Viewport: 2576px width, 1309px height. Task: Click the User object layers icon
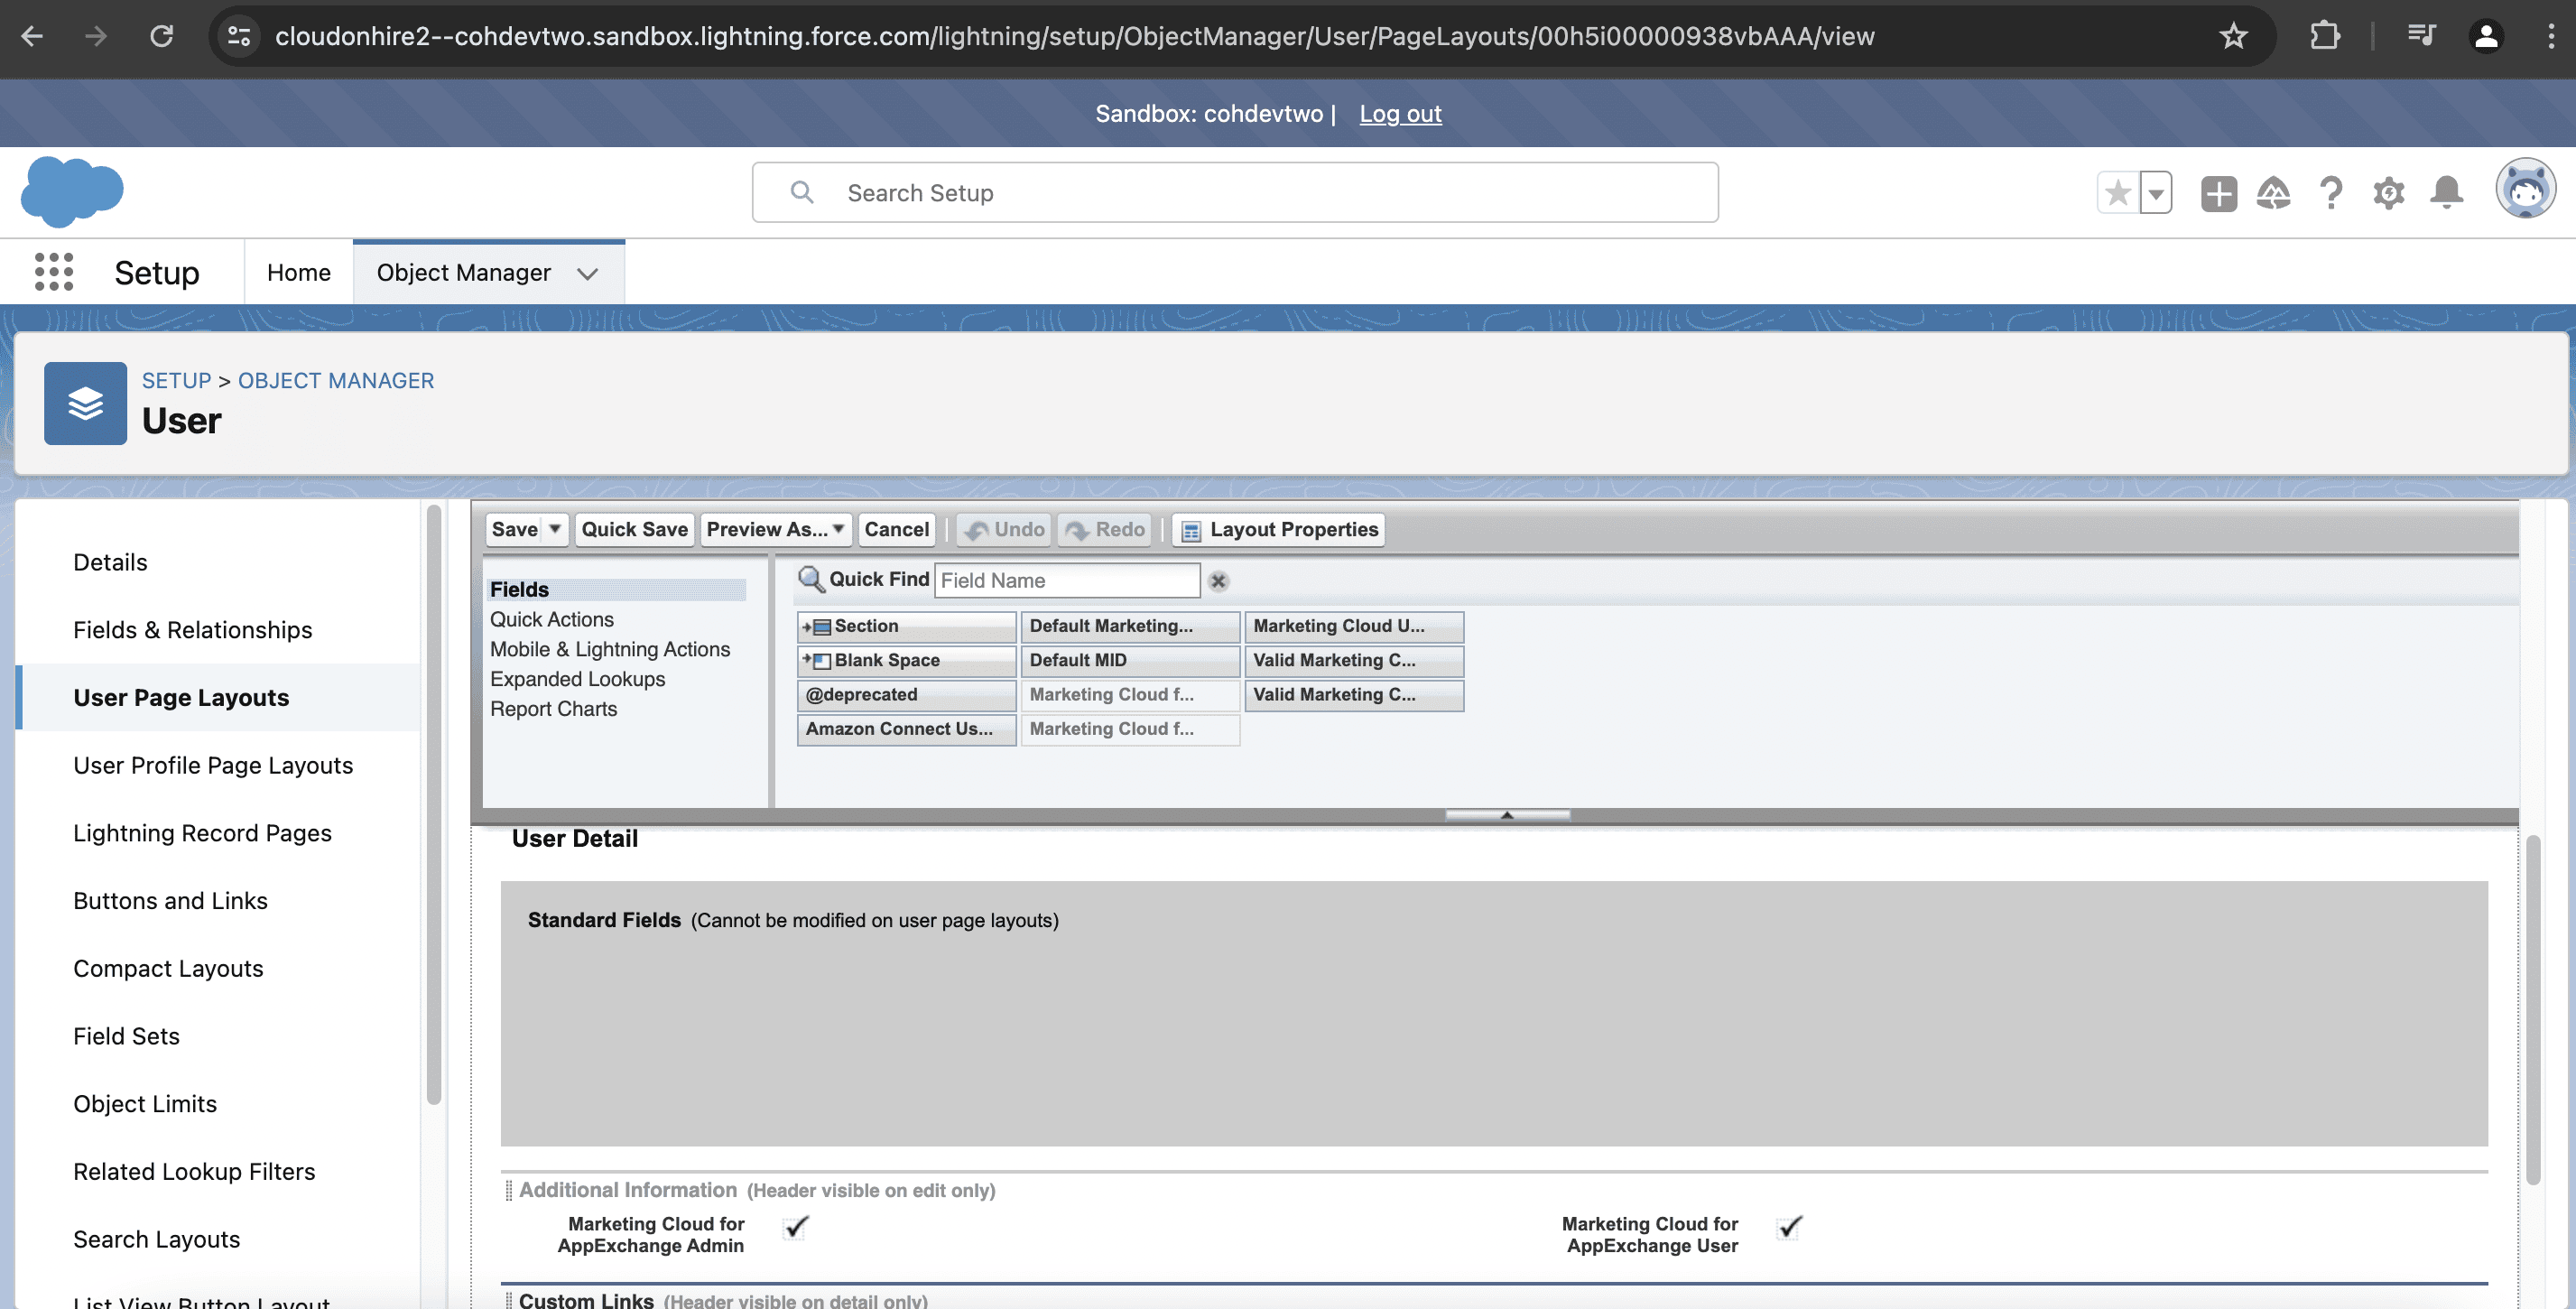tap(85, 403)
